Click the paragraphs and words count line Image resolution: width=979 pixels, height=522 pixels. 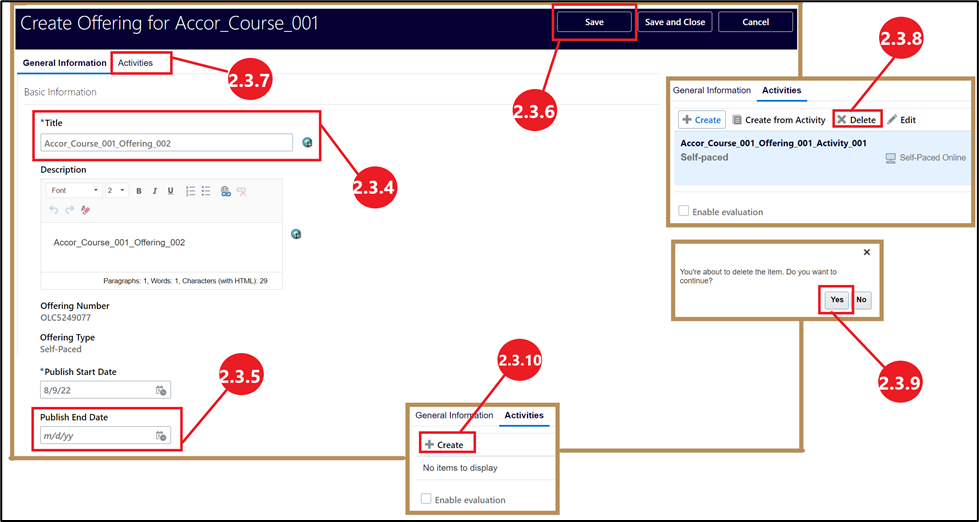tap(185, 281)
